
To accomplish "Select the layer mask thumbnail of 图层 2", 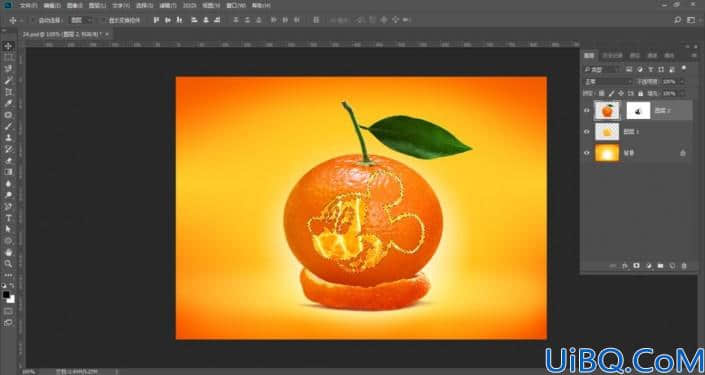I will click(x=638, y=110).
